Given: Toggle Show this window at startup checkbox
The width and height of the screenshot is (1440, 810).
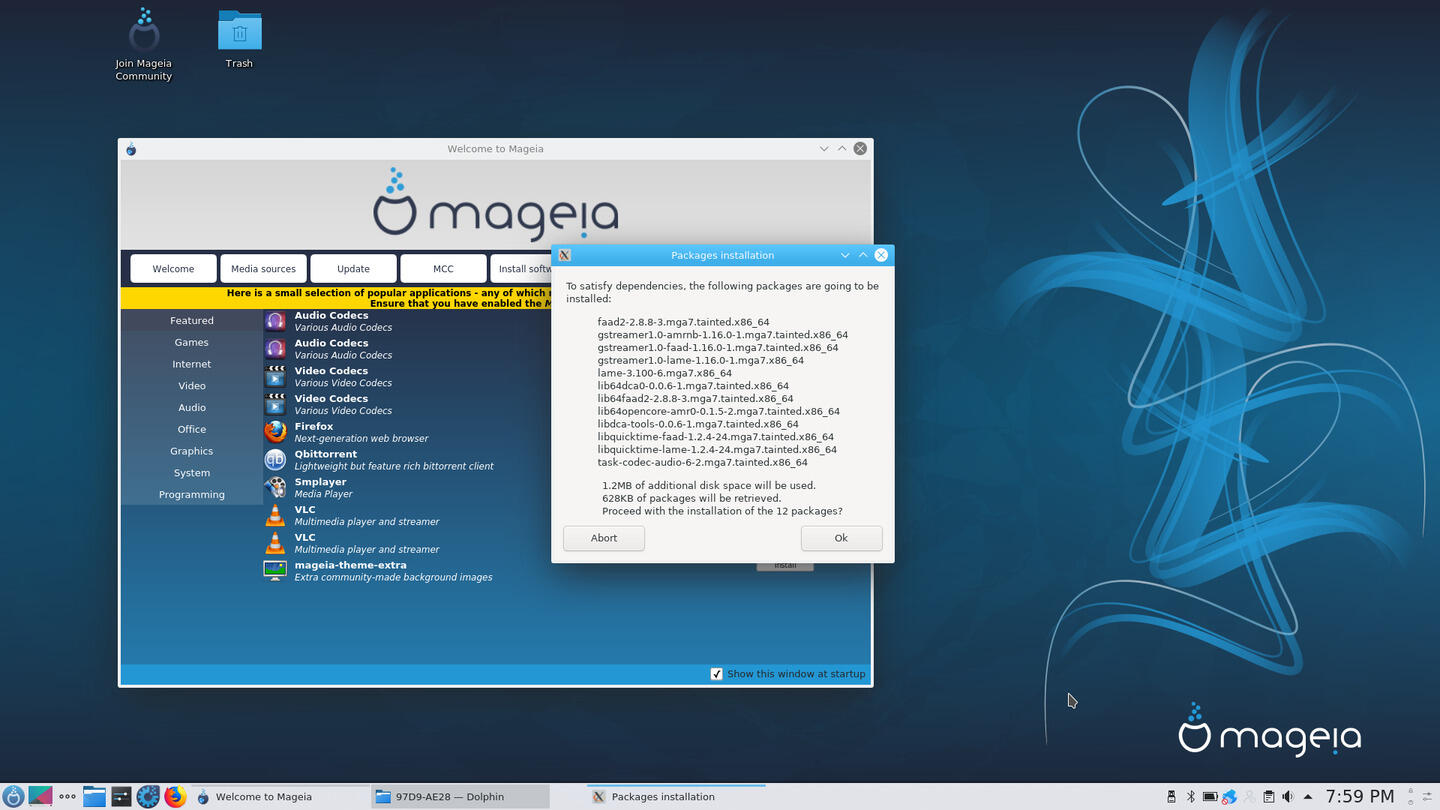Looking at the screenshot, I should click(x=716, y=674).
